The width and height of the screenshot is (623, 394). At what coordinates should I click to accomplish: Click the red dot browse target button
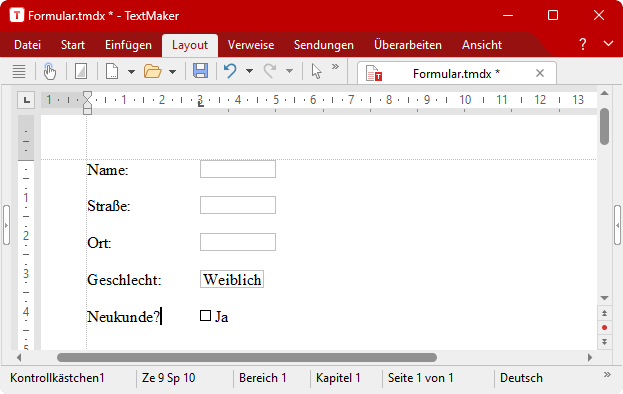[x=604, y=328]
